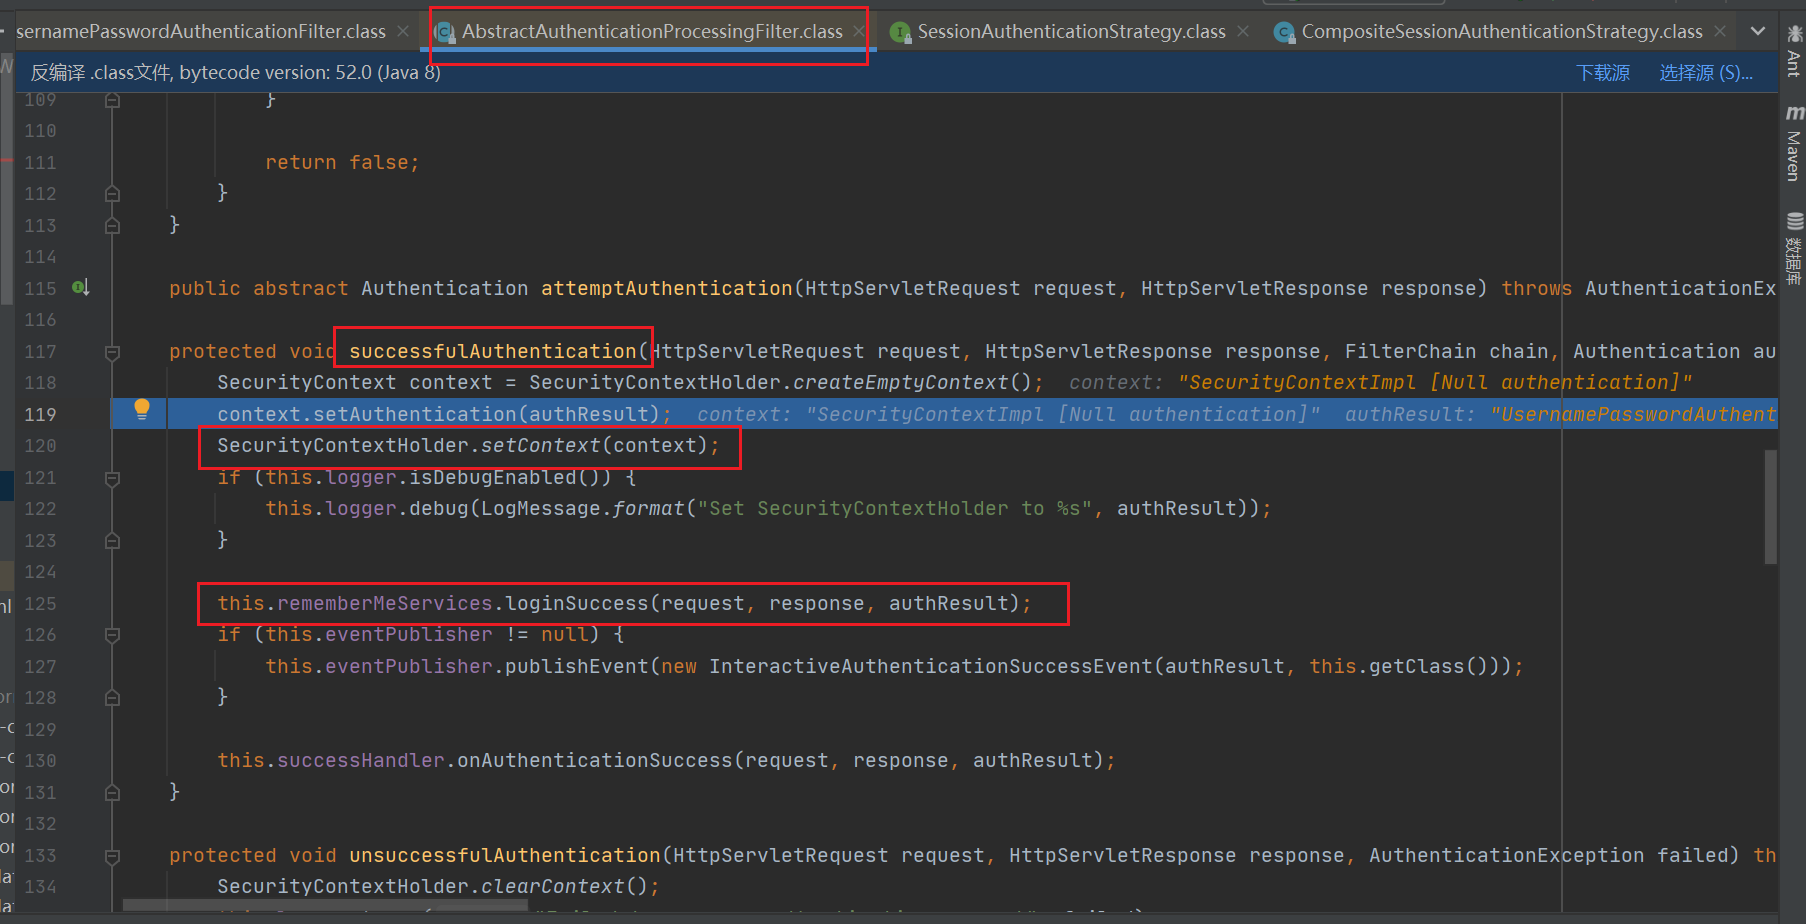Click loginSuccess call on line 125

(577, 603)
